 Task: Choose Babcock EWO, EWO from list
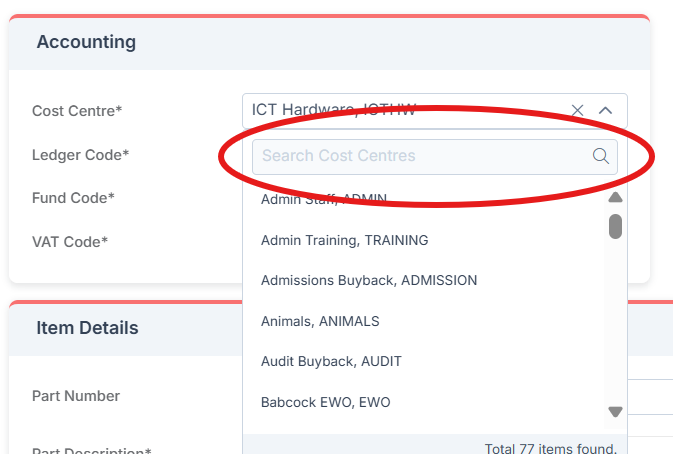325,402
